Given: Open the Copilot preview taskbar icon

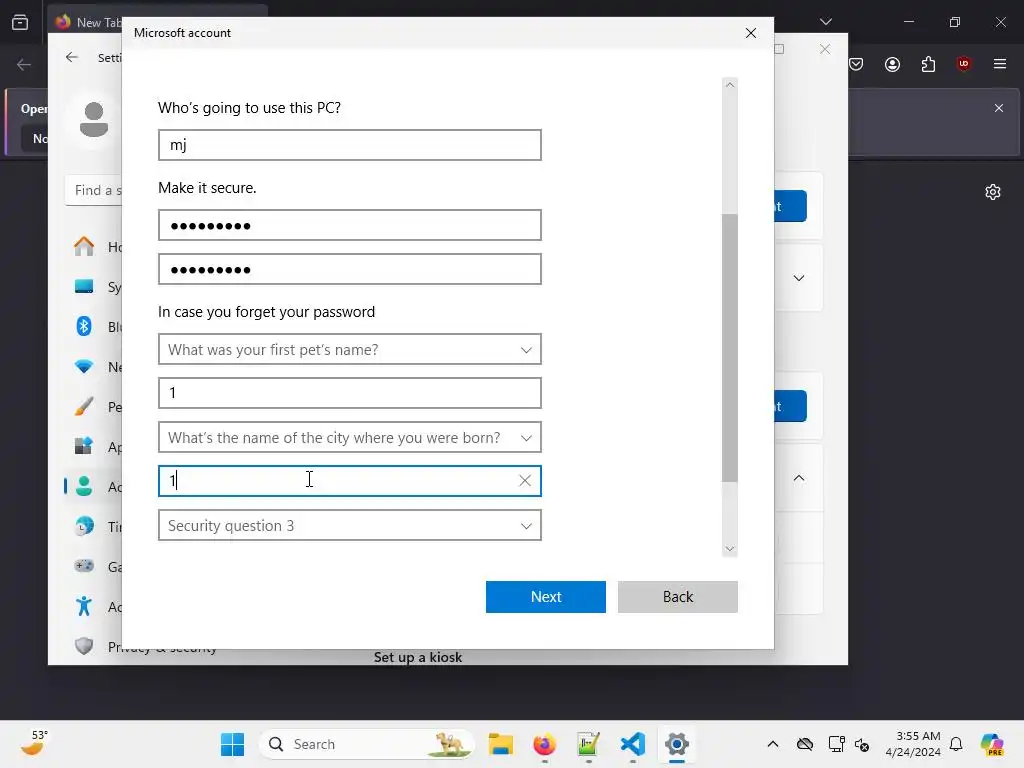Looking at the screenshot, I should [x=992, y=744].
